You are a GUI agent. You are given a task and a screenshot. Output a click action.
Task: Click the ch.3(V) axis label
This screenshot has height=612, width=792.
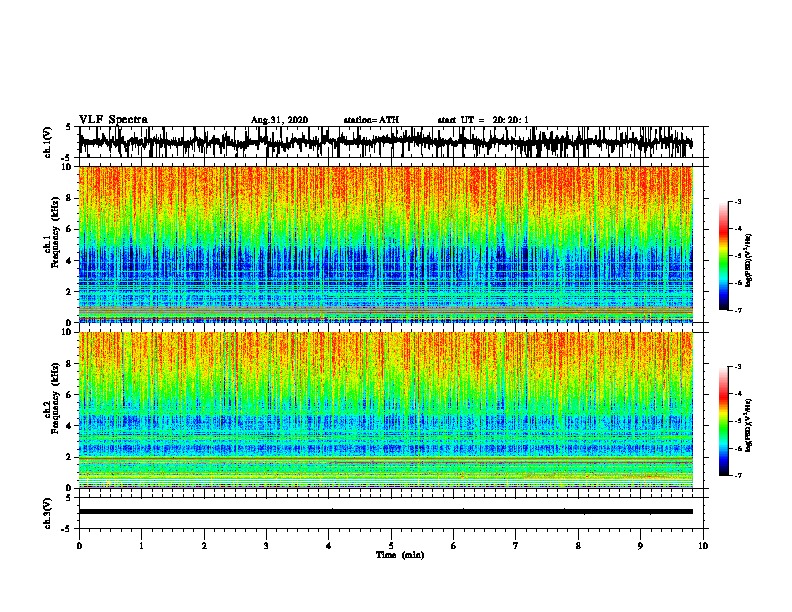tap(48, 513)
